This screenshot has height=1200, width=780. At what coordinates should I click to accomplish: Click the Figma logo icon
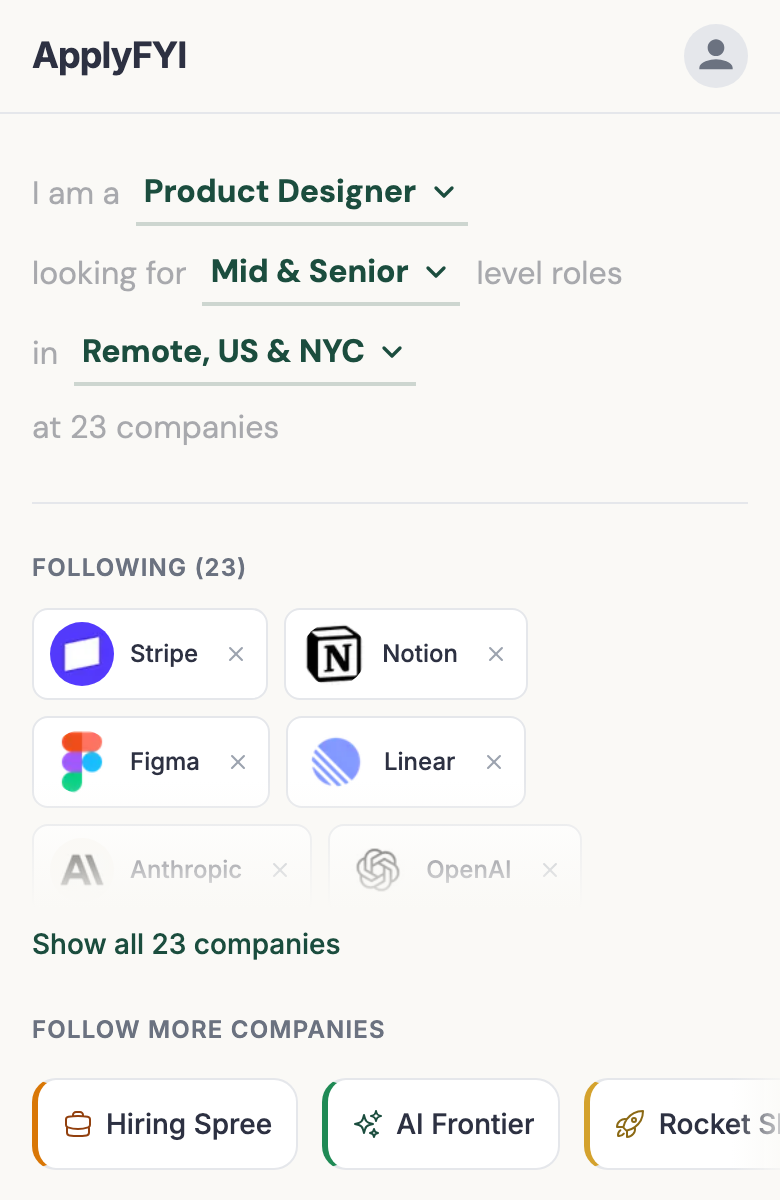(82, 762)
